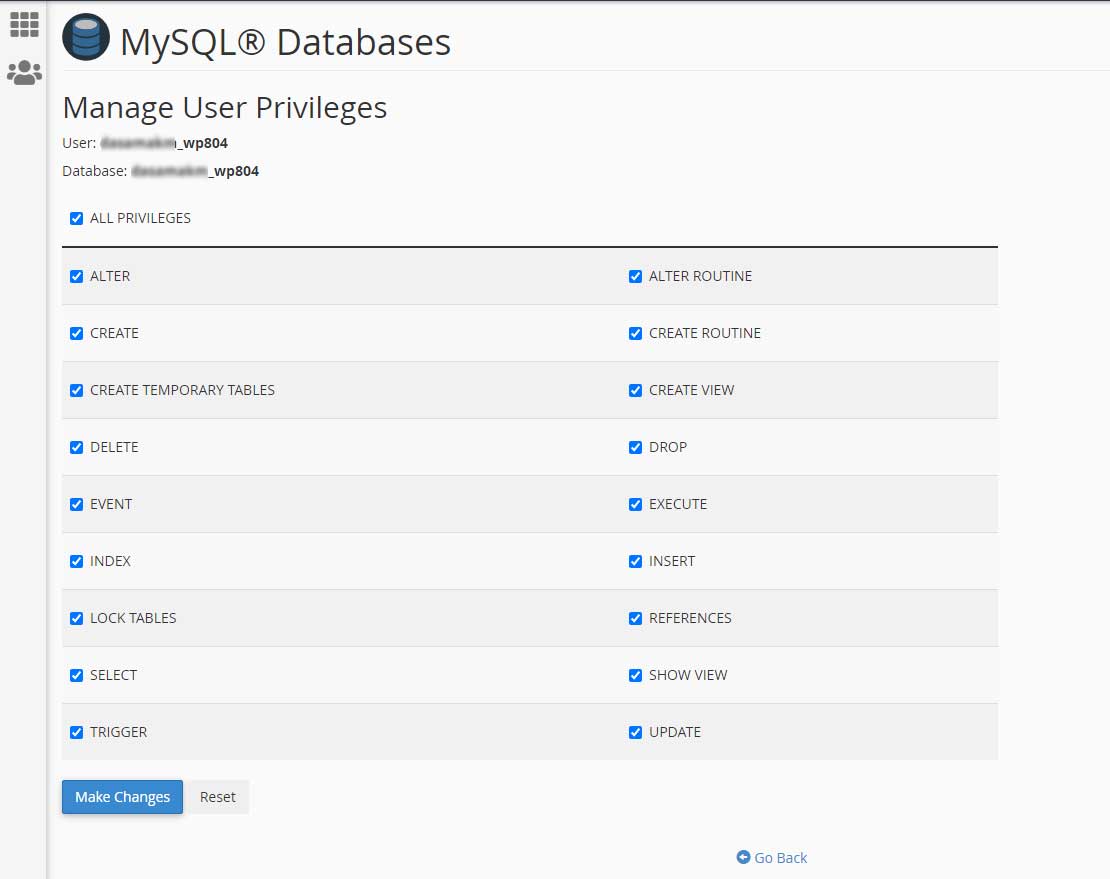Click the Make Changes button
This screenshot has height=879, width=1110.
[x=122, y=797]
